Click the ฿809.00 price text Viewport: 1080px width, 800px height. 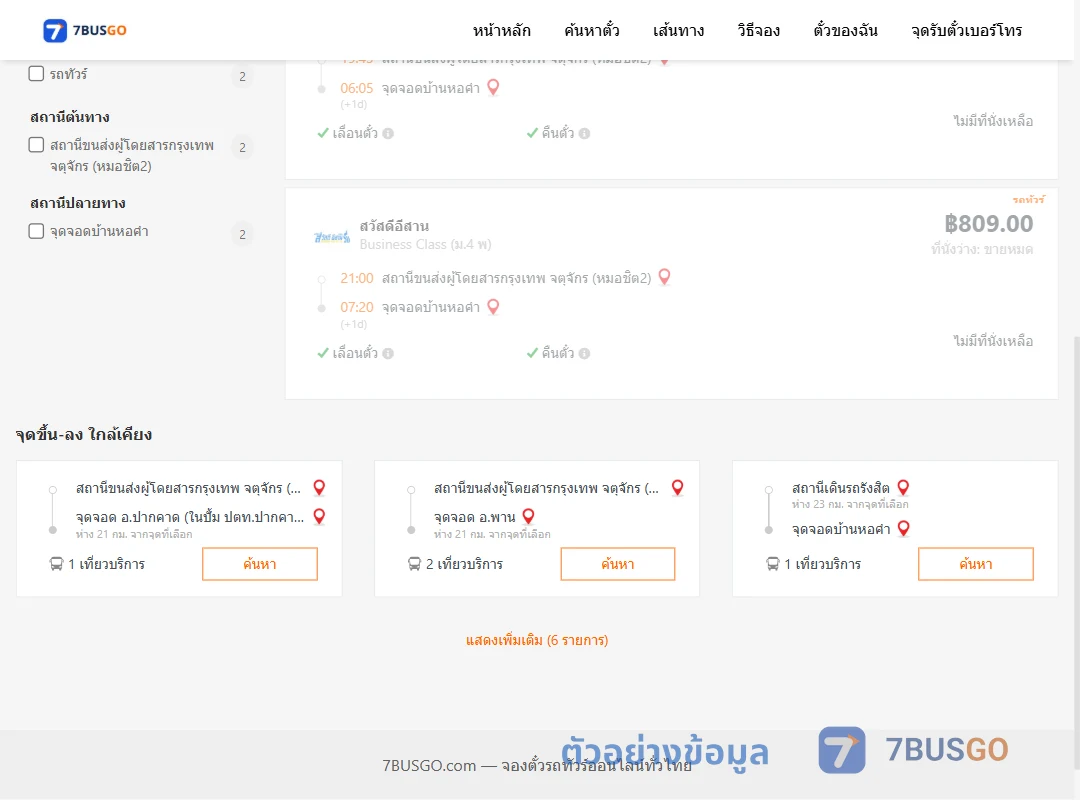pos(988,224)
